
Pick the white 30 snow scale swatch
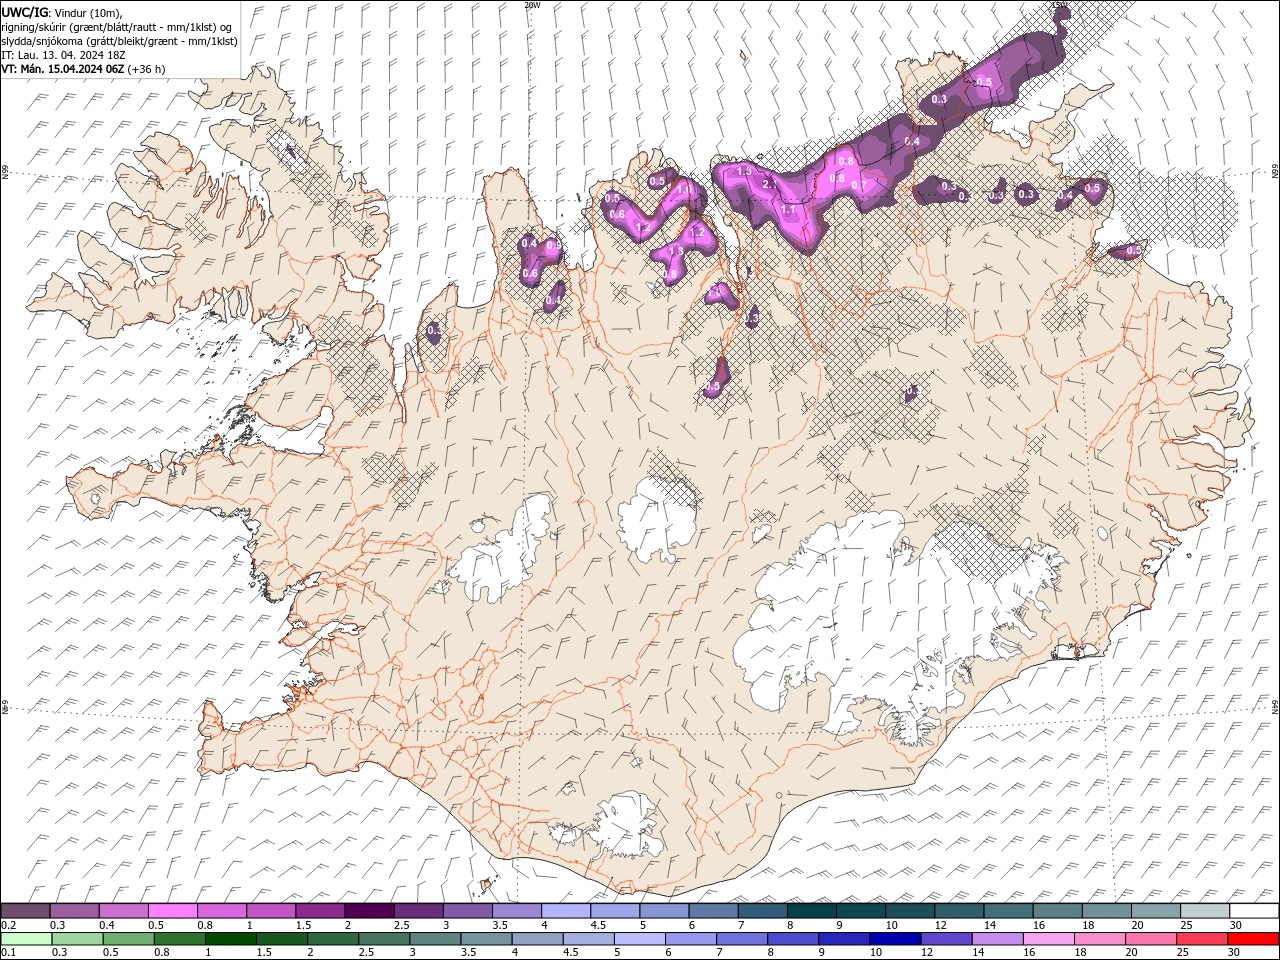click(x=1254, y=911)
